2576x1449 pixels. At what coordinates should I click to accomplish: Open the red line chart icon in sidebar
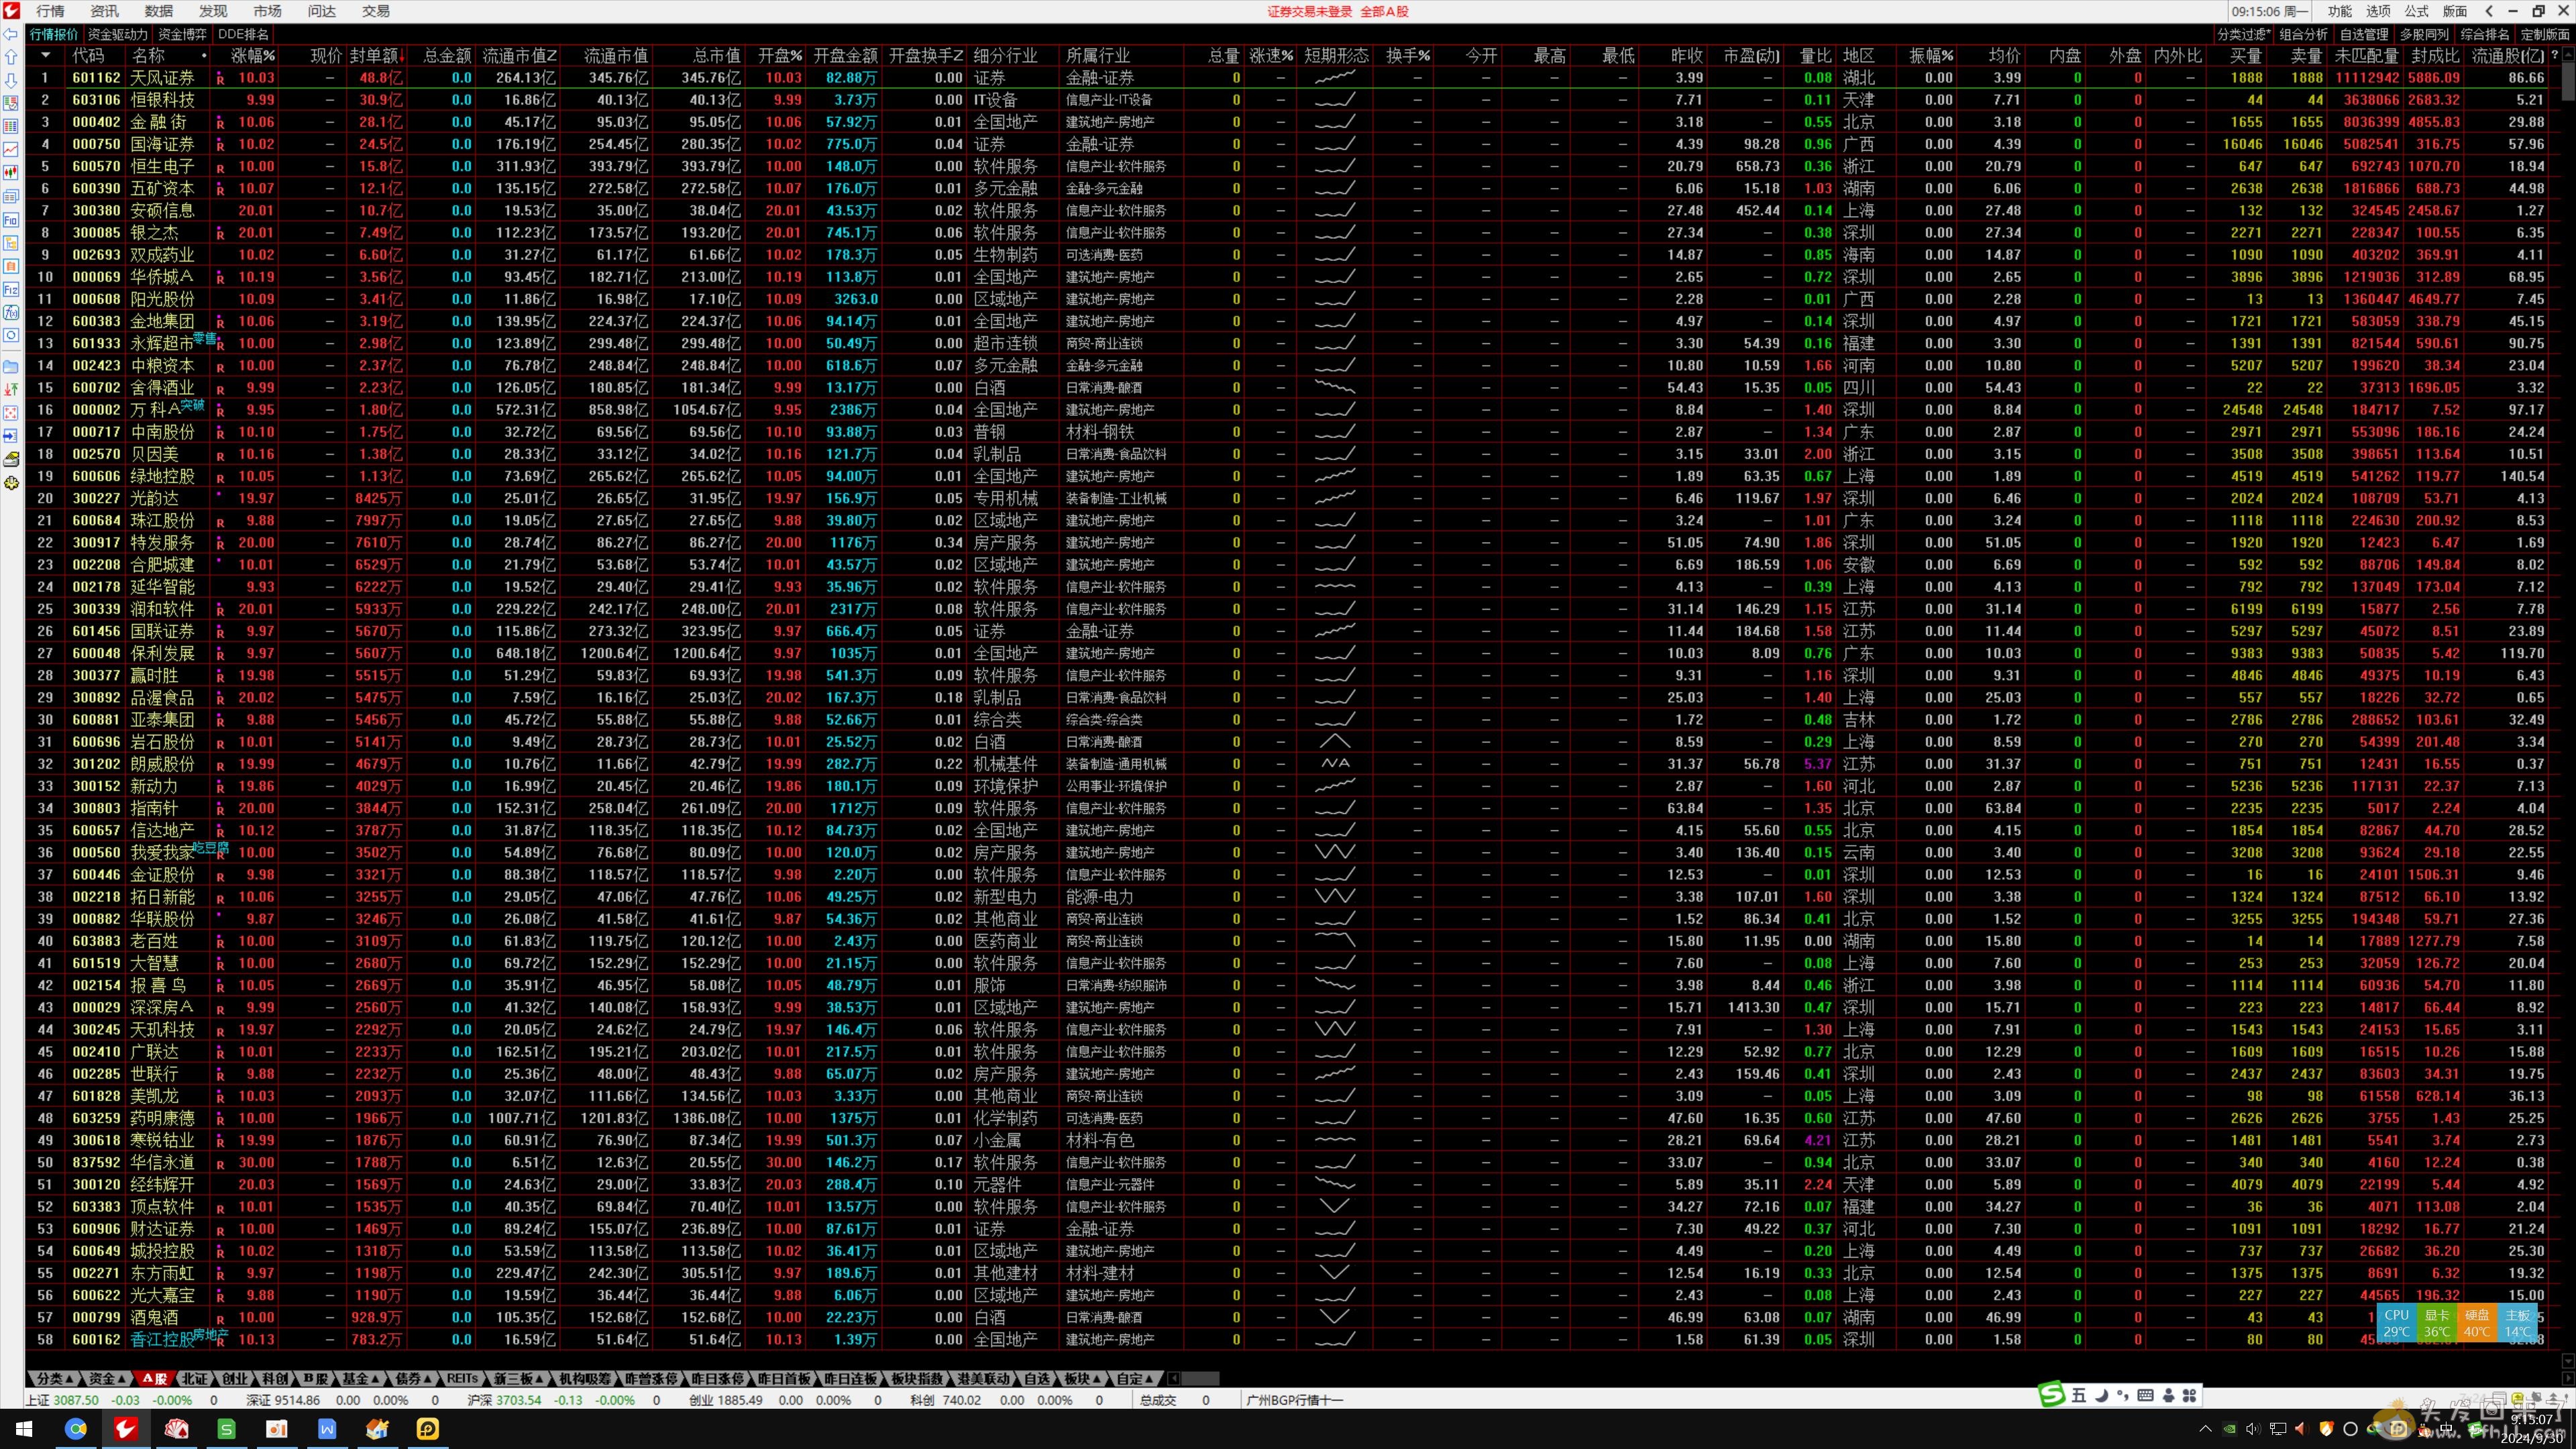coord(11,150)
